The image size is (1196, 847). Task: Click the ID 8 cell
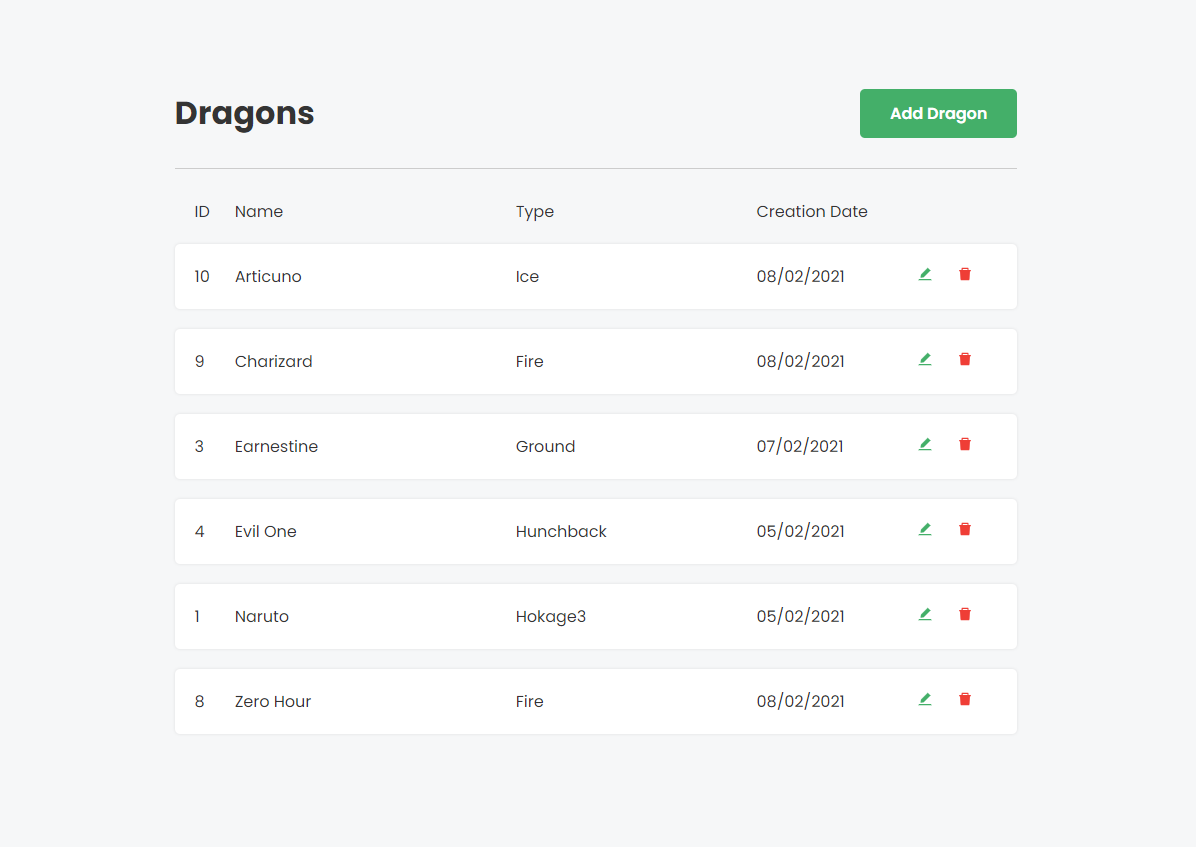point(199,701)
